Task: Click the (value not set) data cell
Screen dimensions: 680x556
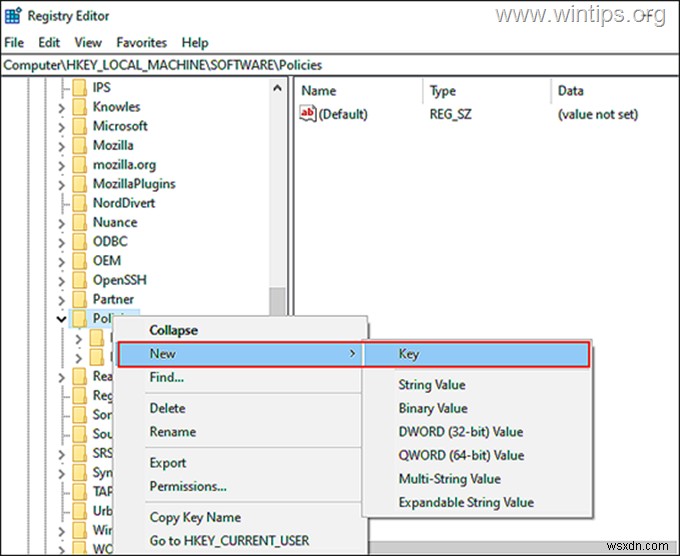Action: (x=598, y=114)
